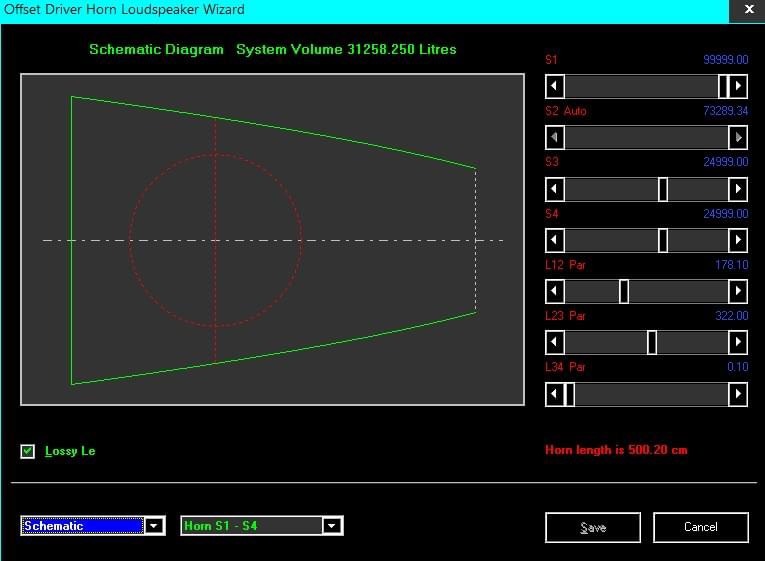
Task: Click the S4 slider thumb
Action: (x=663, y=240)
